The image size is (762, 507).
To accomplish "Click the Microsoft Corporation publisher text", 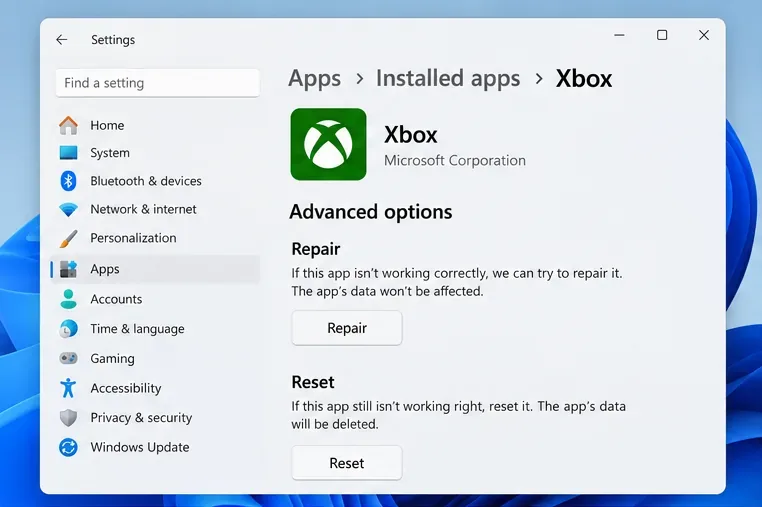I will (x=455, y=160).
